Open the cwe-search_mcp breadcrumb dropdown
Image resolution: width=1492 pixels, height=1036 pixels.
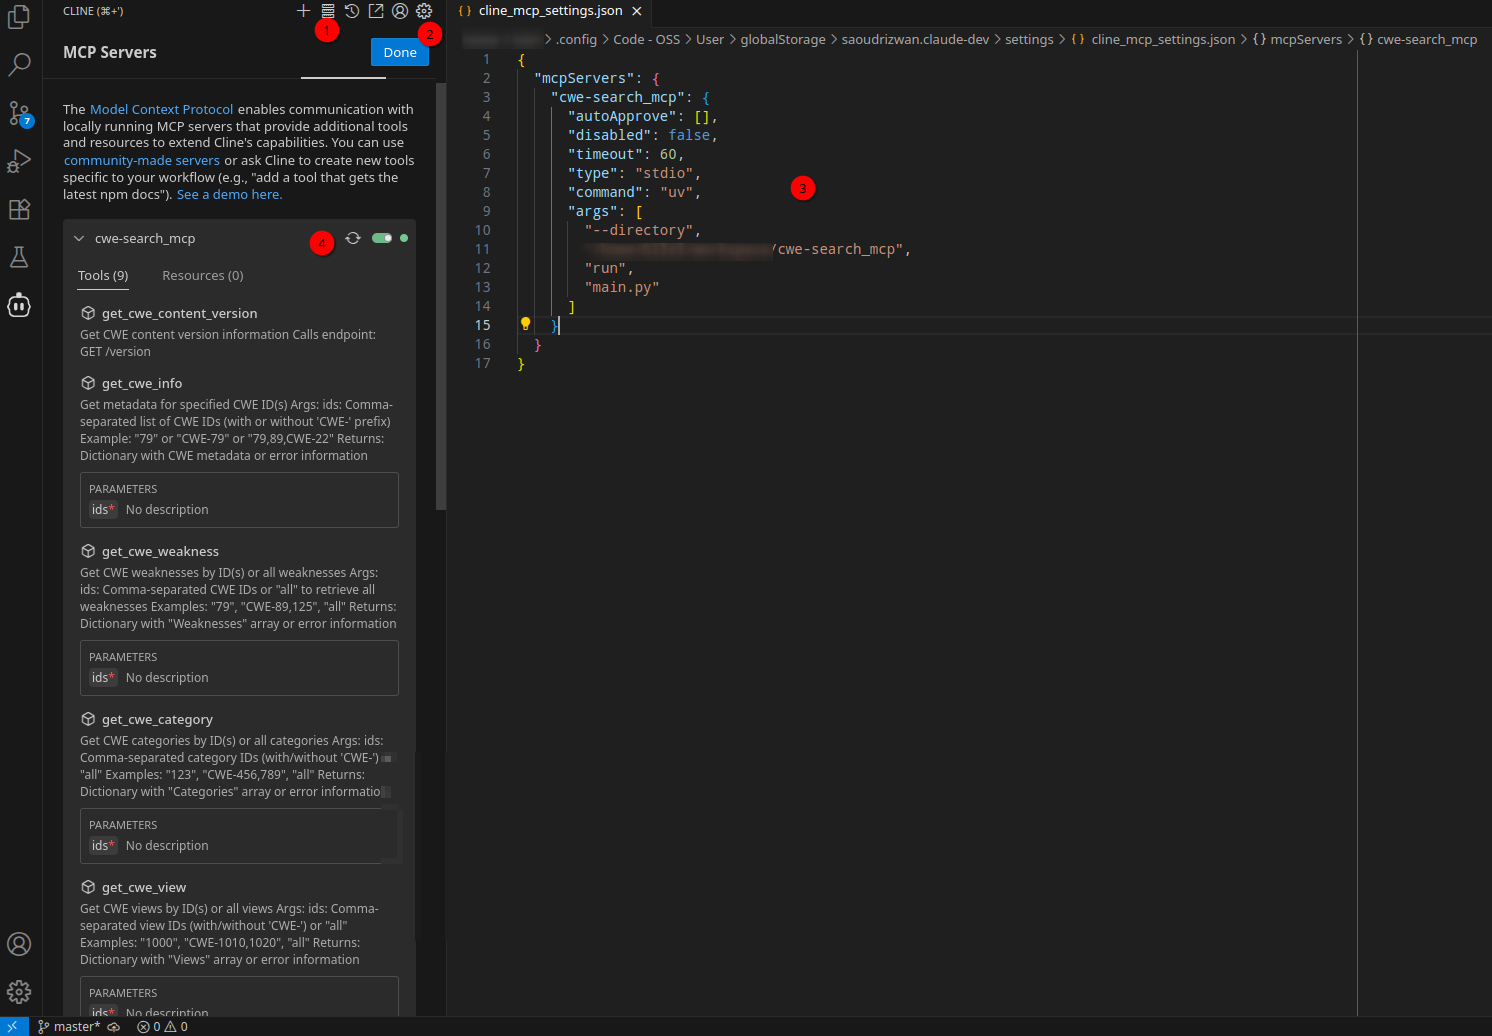tap(1418, 40)
